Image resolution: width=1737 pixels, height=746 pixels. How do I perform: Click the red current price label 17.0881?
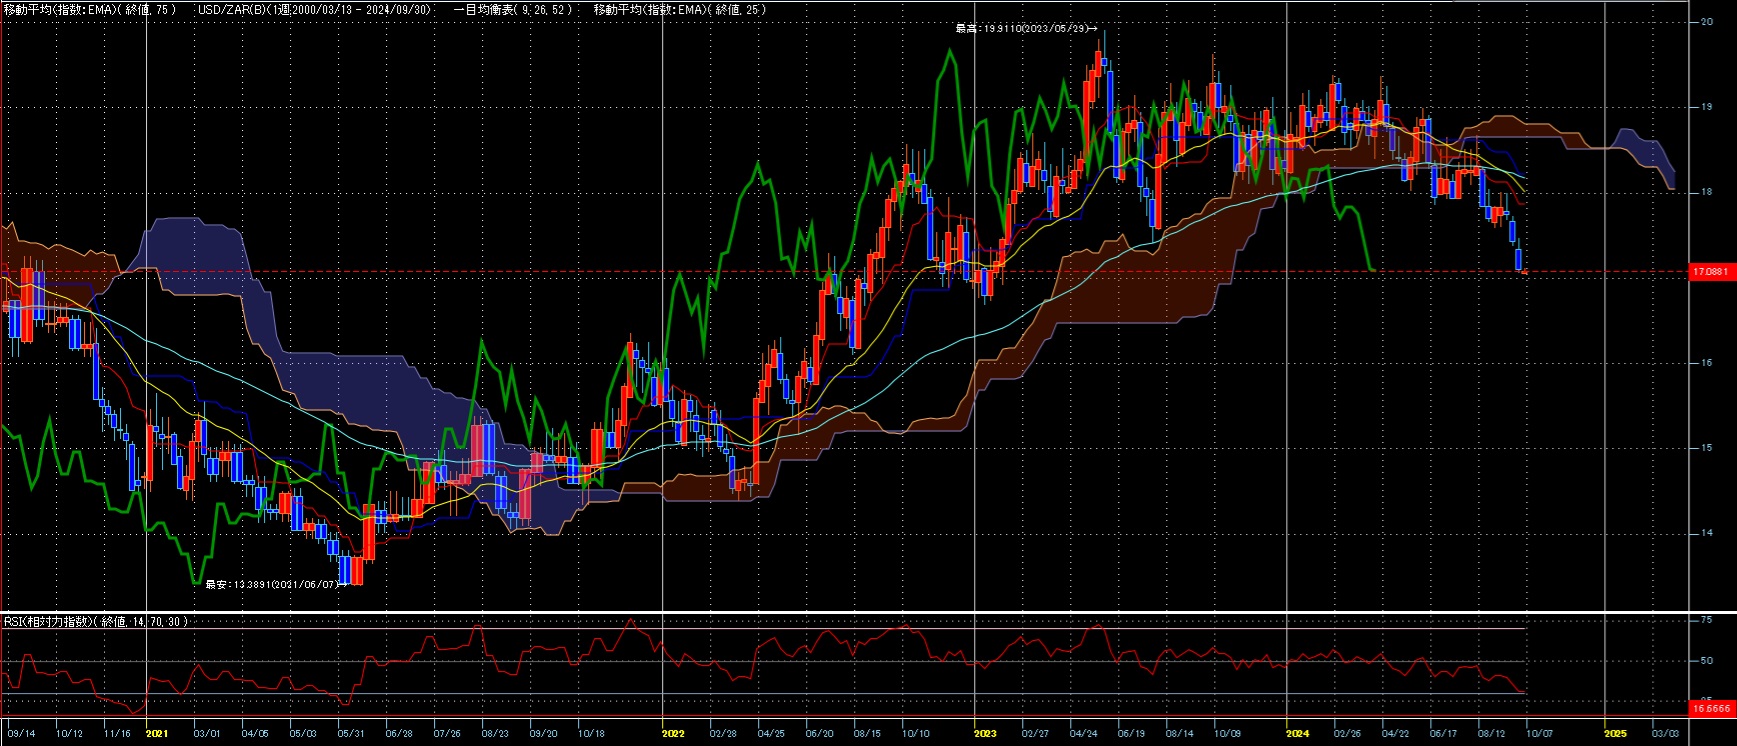click(1711, 272)
